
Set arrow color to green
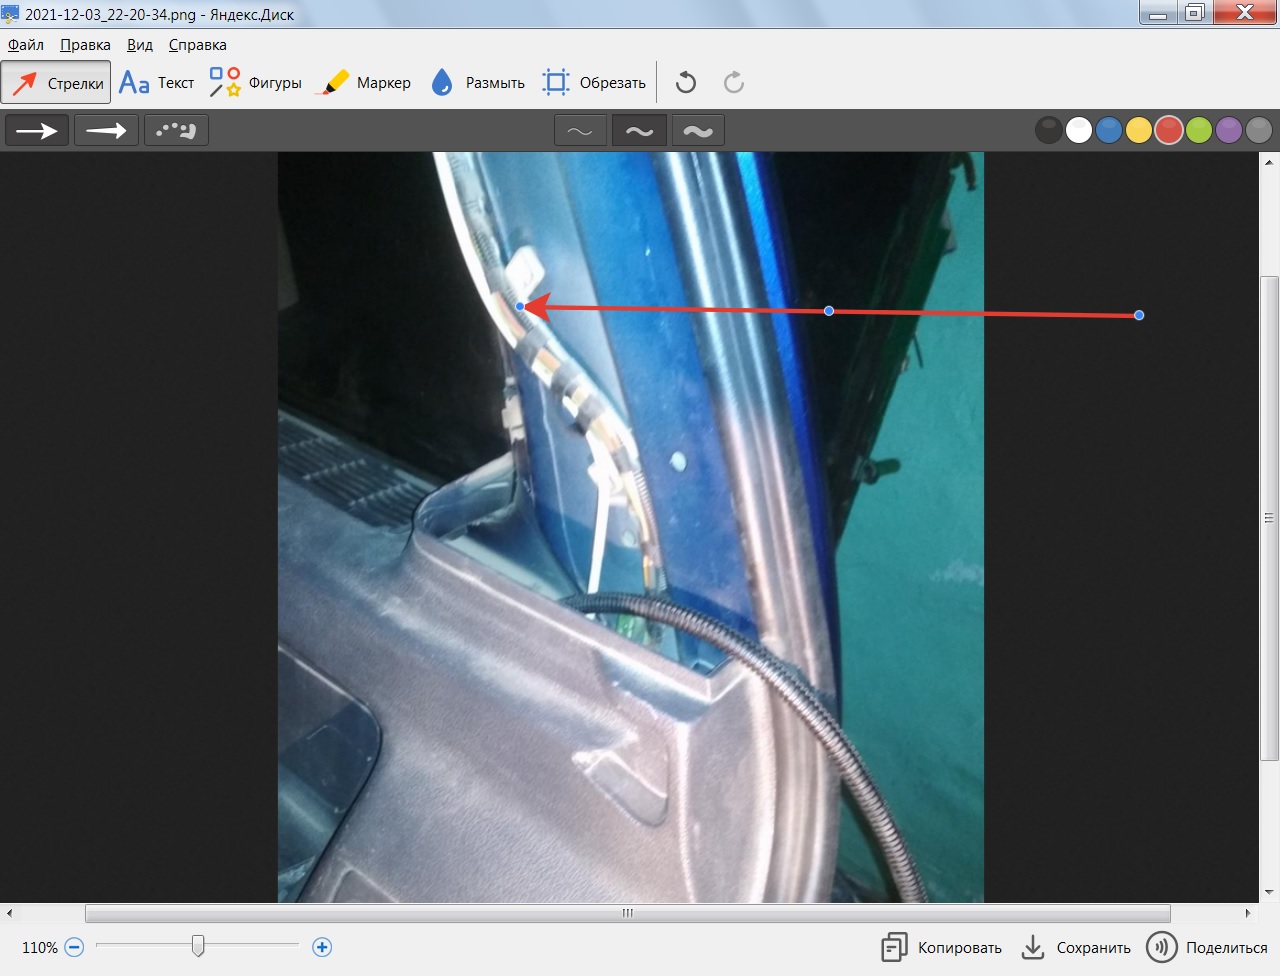point(1199,130)
